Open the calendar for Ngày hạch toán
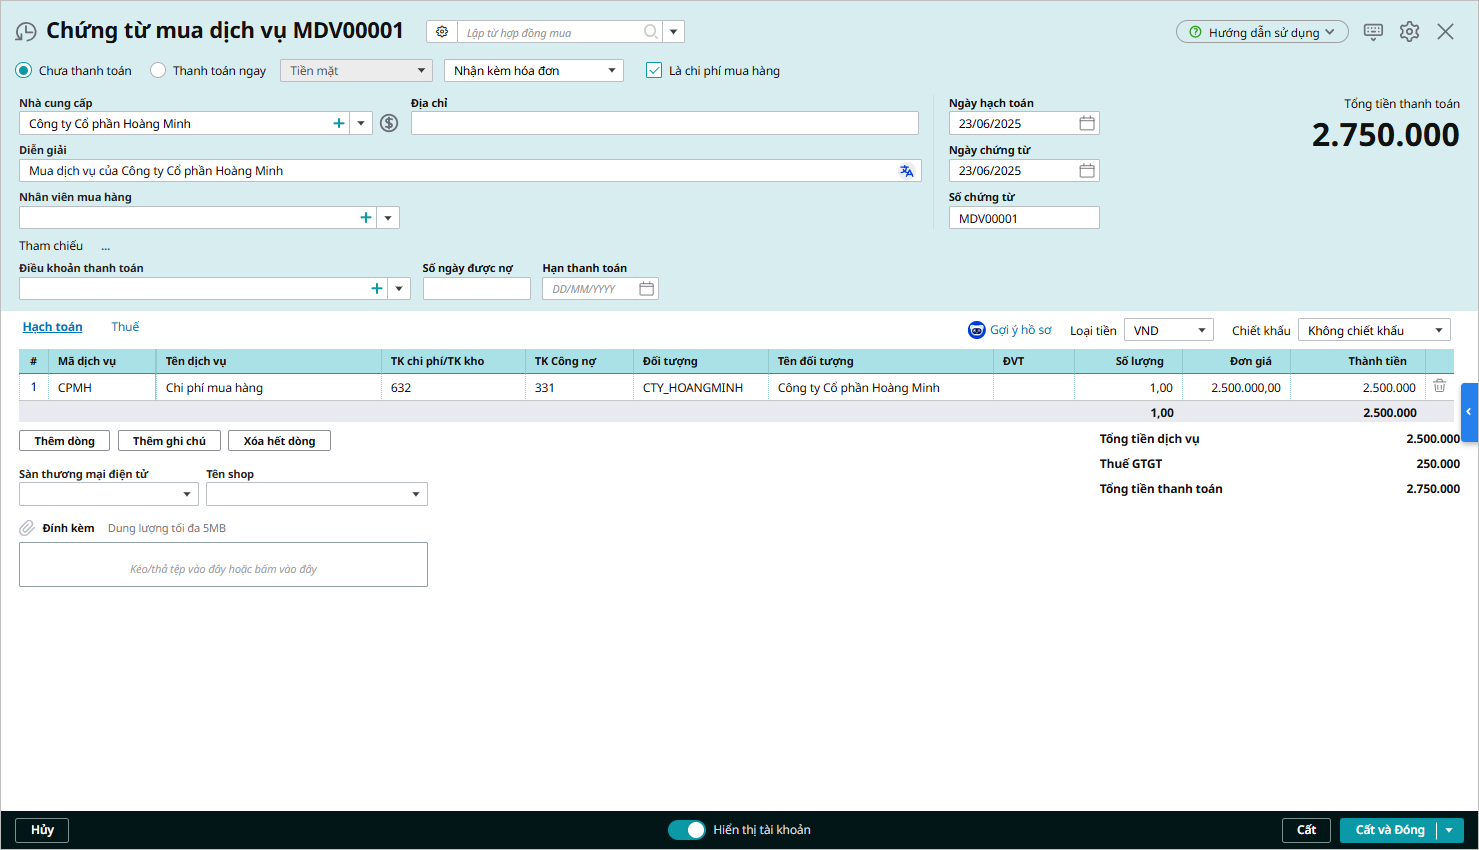The image size is (1479, 850). click(x=1087, y=123)
